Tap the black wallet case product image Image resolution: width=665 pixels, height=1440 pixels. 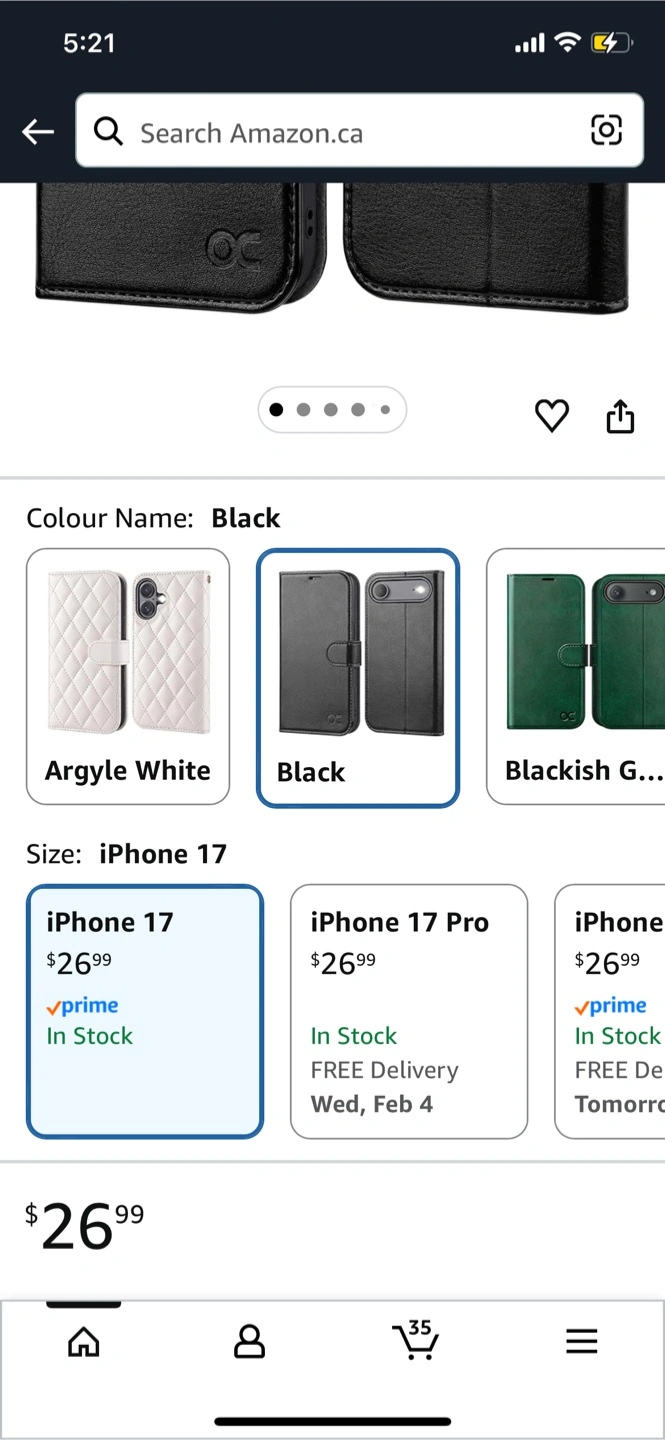click(332, 250)
